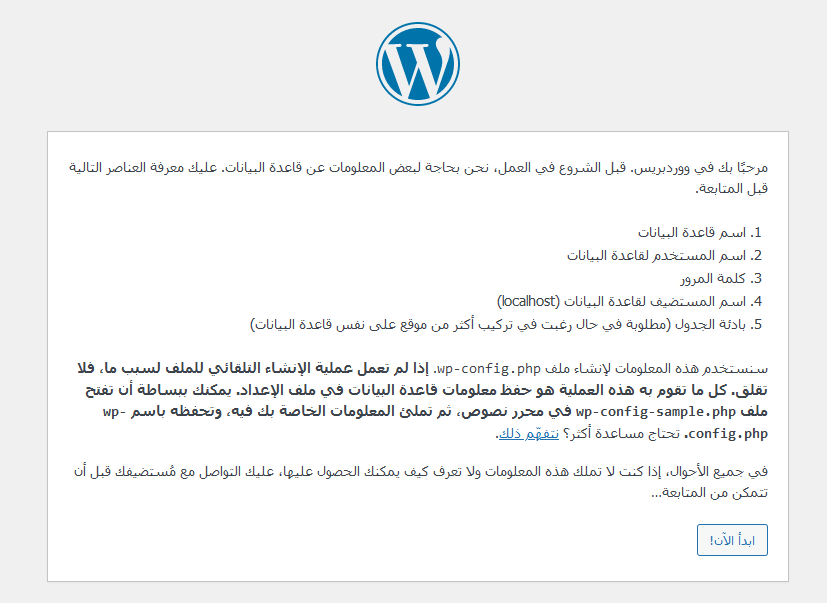Click the "config.php" text before the help link
The image size is (827, 603).
pyautogui.click(x=731, y=435)
